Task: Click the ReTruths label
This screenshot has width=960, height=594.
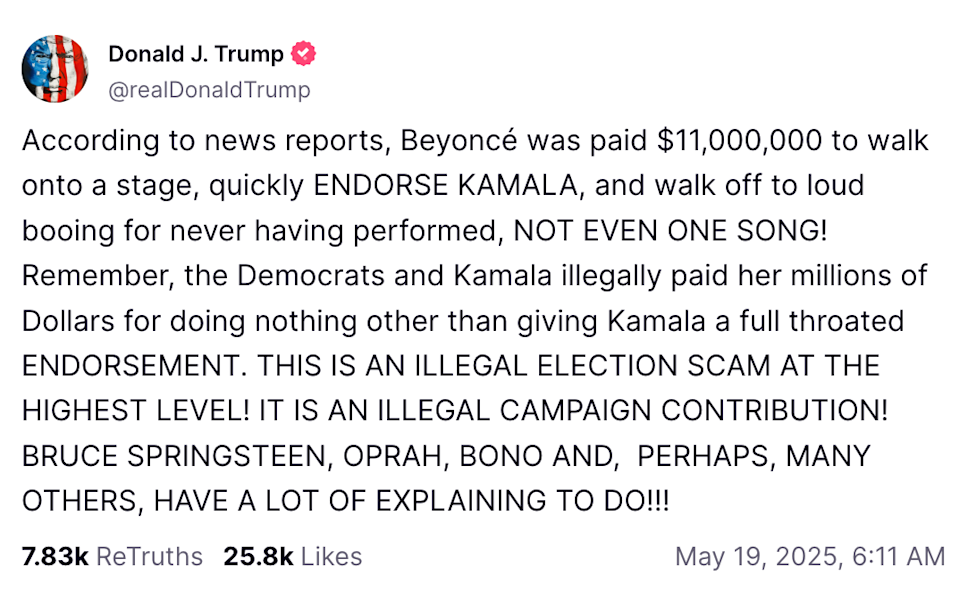Action: [149, 557]
